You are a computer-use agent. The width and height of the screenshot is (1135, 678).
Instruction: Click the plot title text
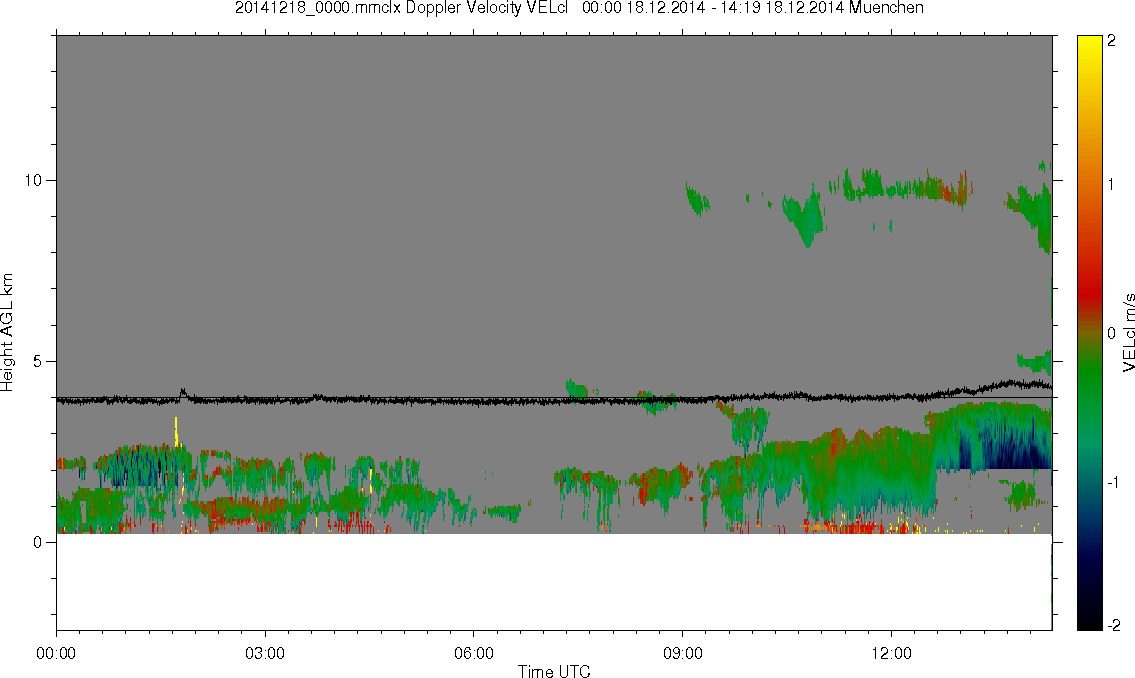point(579,8)
